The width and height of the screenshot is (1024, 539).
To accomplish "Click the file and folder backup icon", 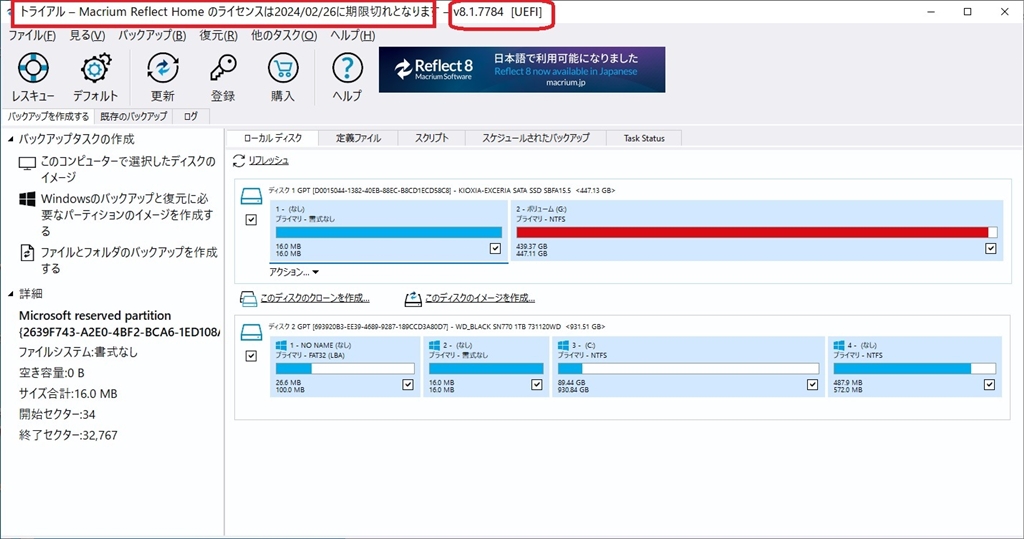I will pos(27,252).
